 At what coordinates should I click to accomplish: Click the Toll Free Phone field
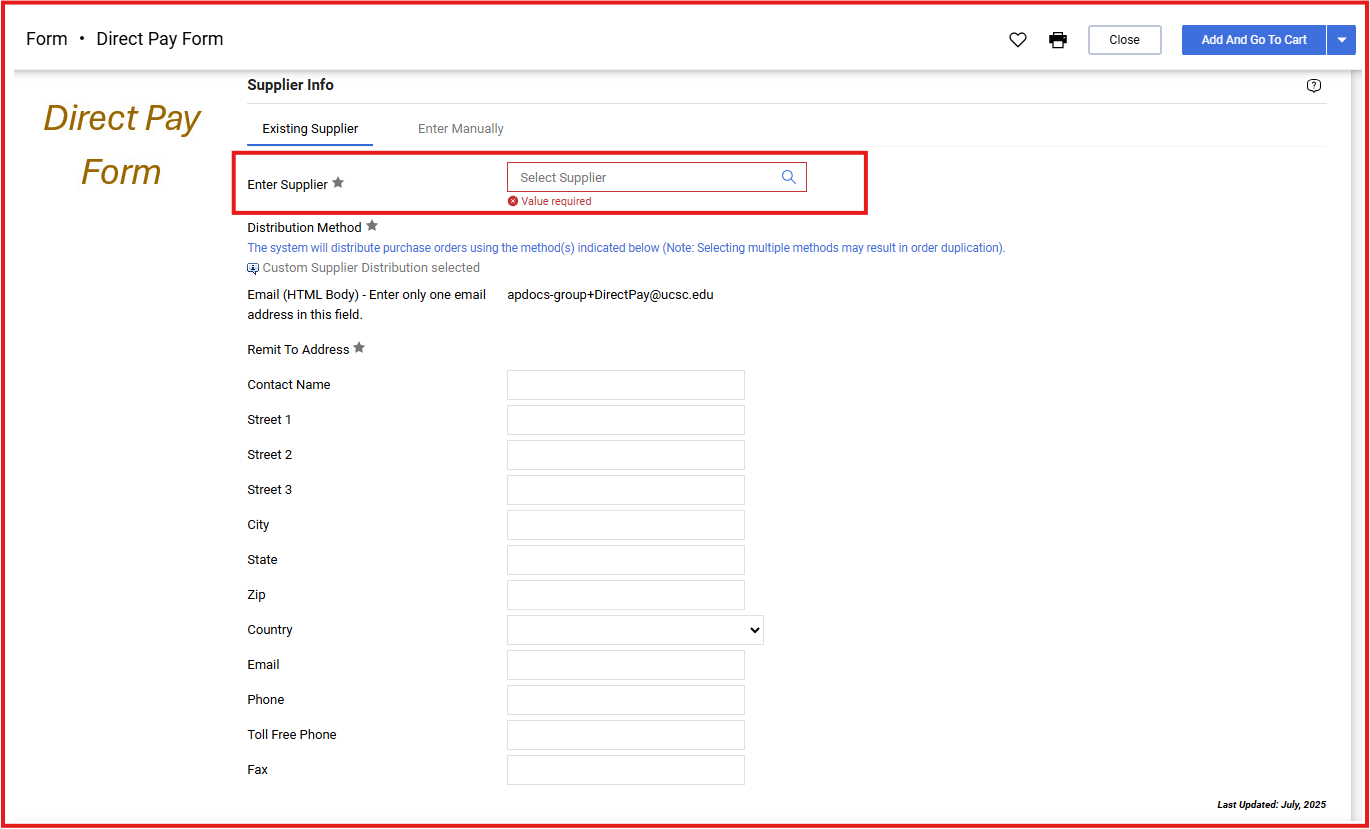pyautogui.click(x=625, y=735)
